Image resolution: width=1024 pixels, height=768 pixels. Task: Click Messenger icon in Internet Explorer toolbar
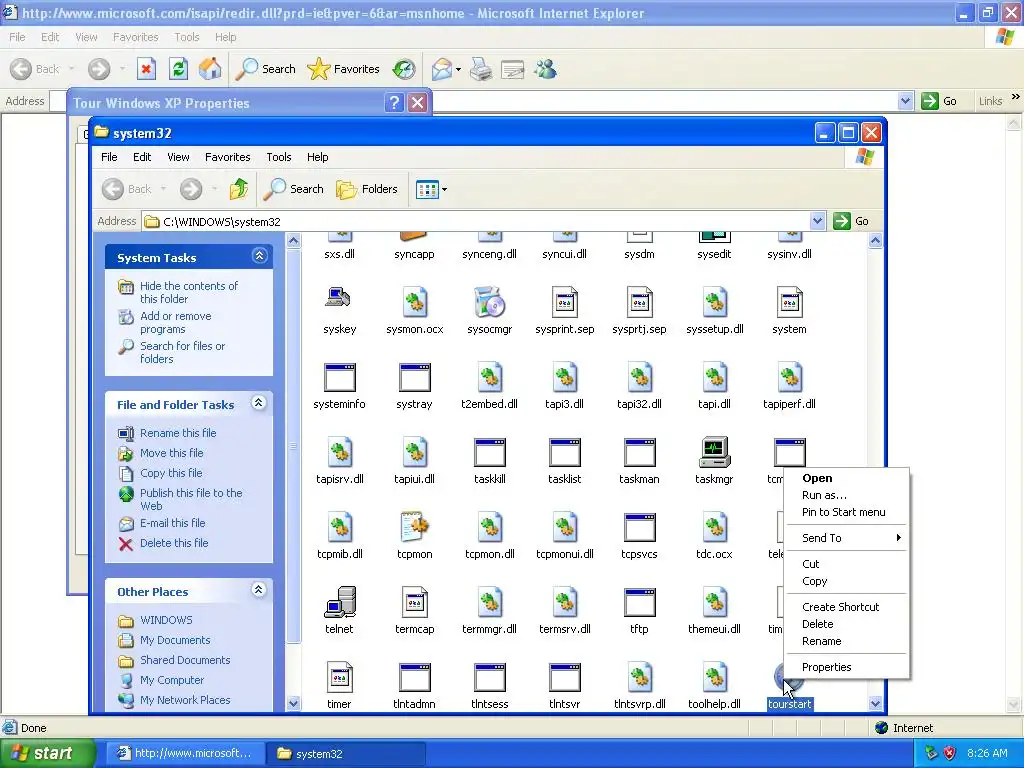545,69
